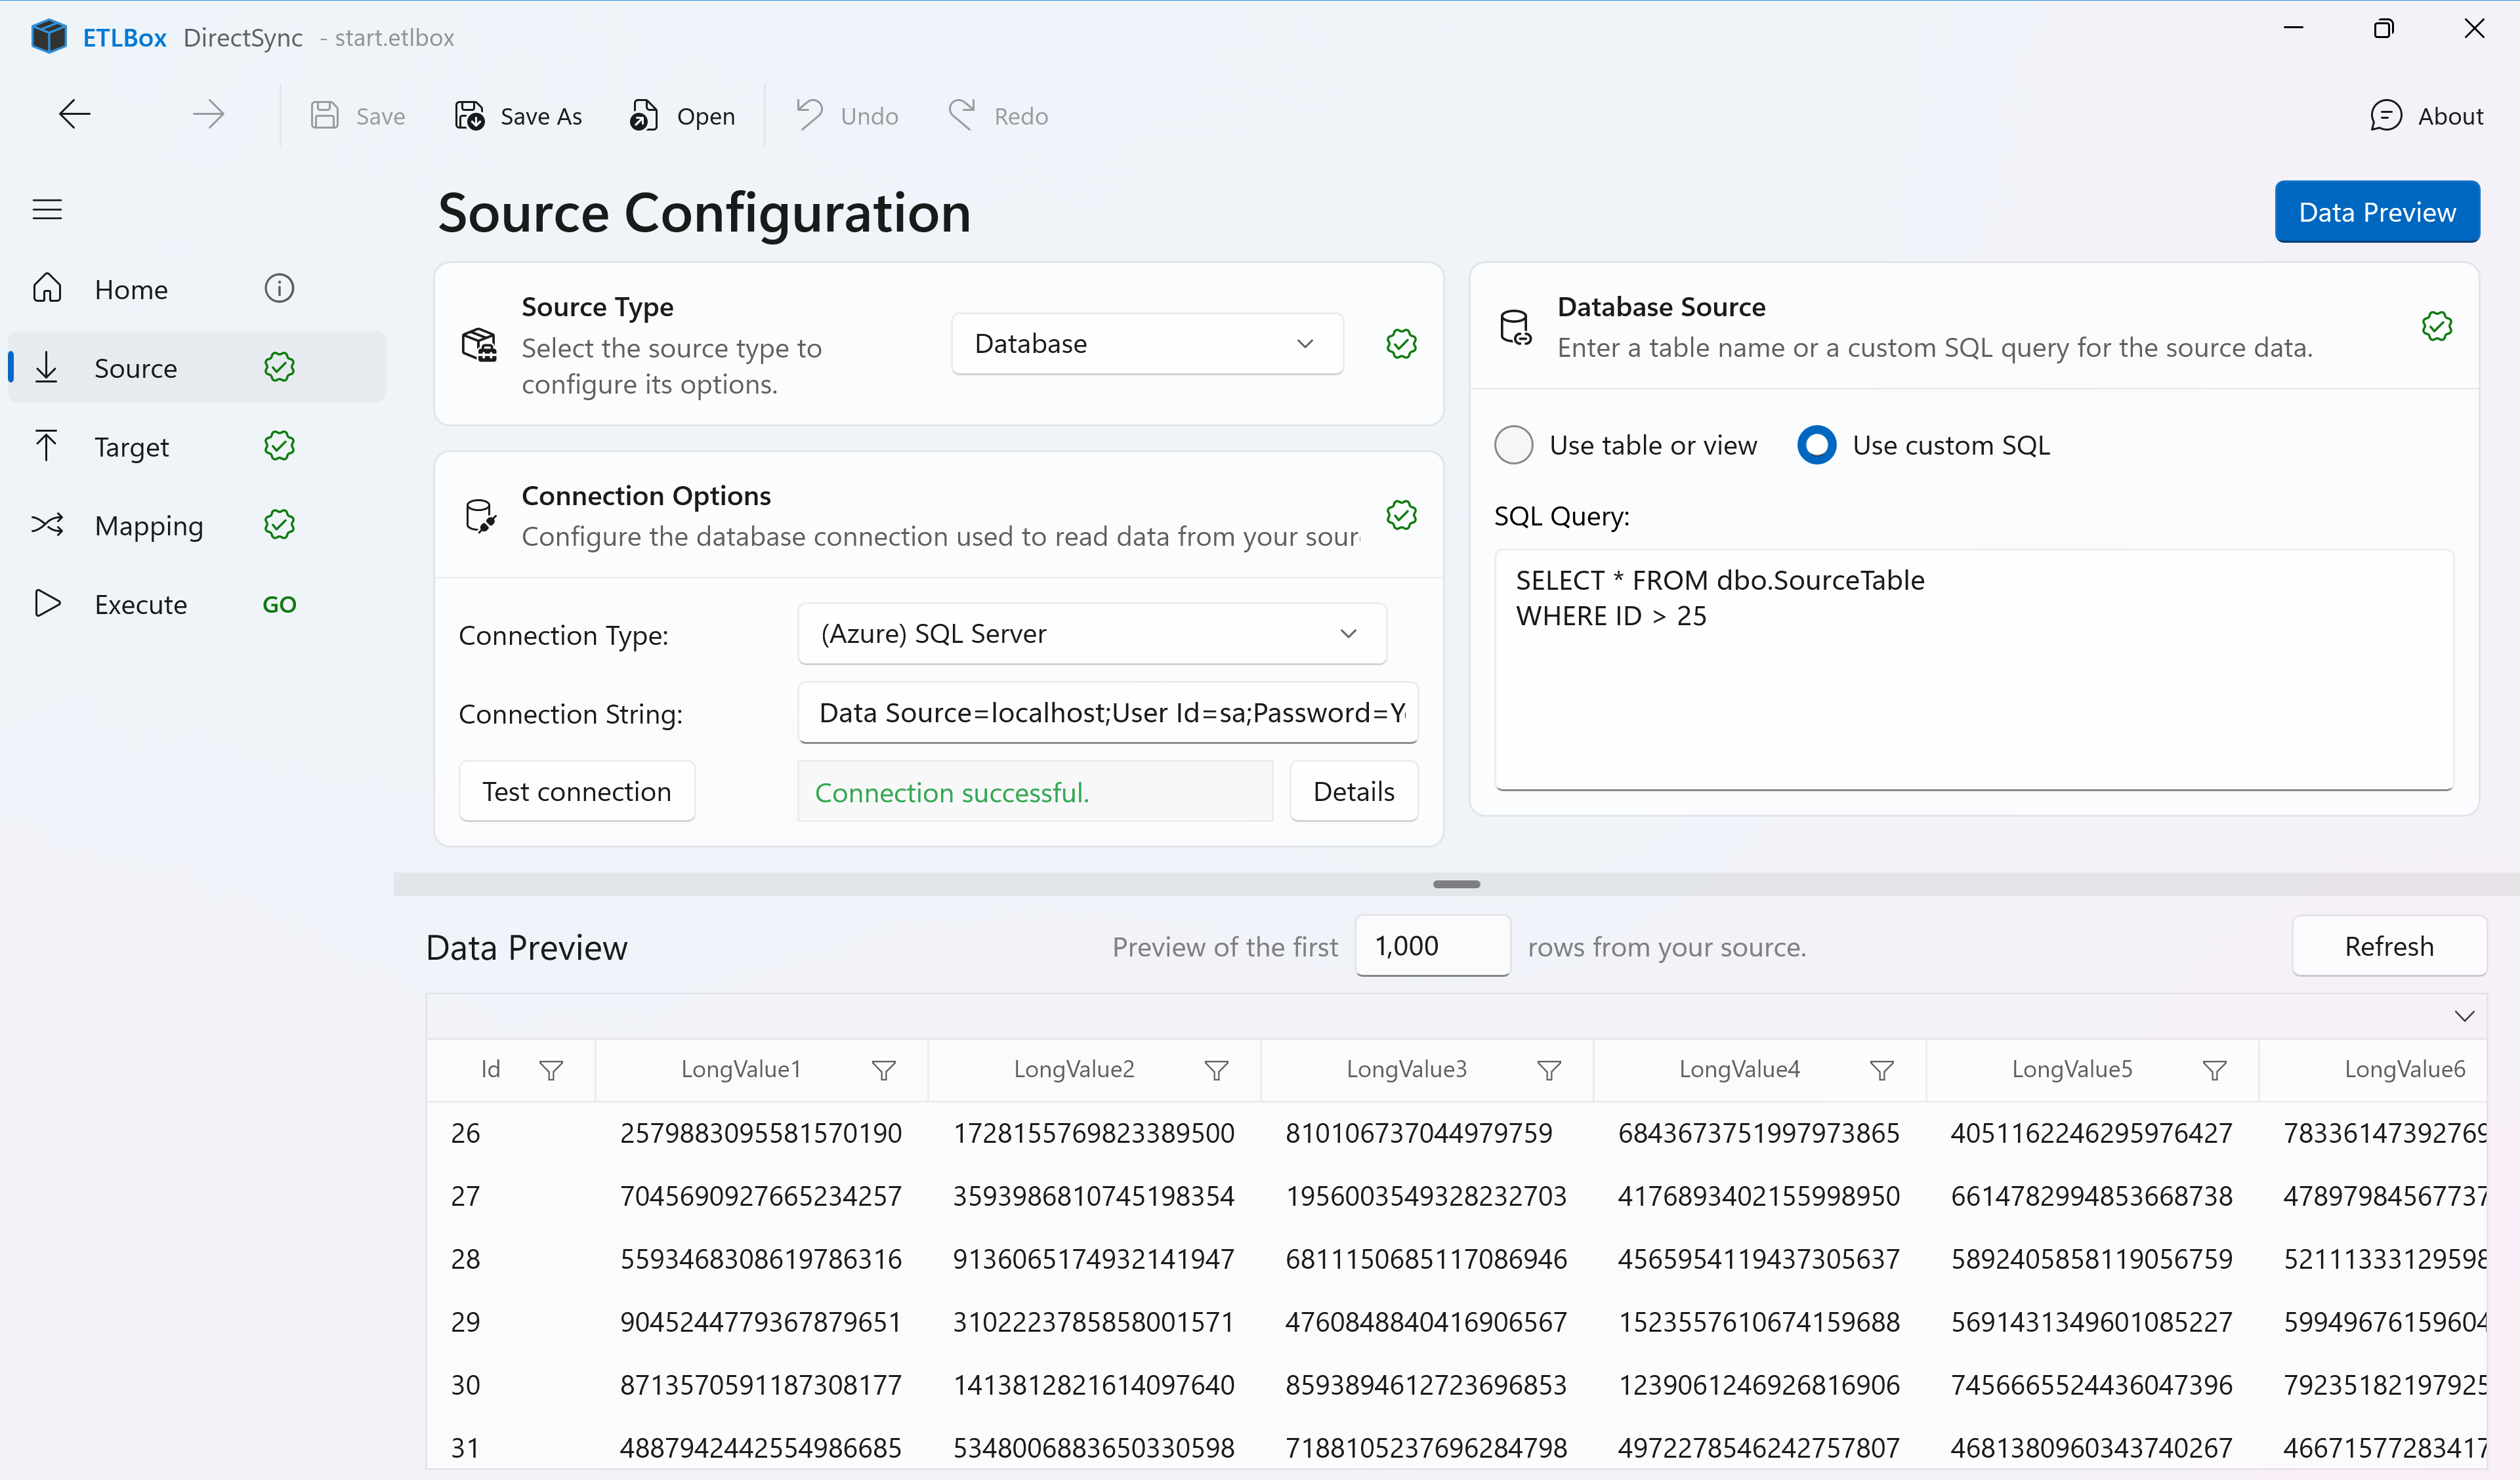Click the green checkmark beside Source Type
The width and height of the screenshot is (2520, 1480).
click(x=1401, y=343)
